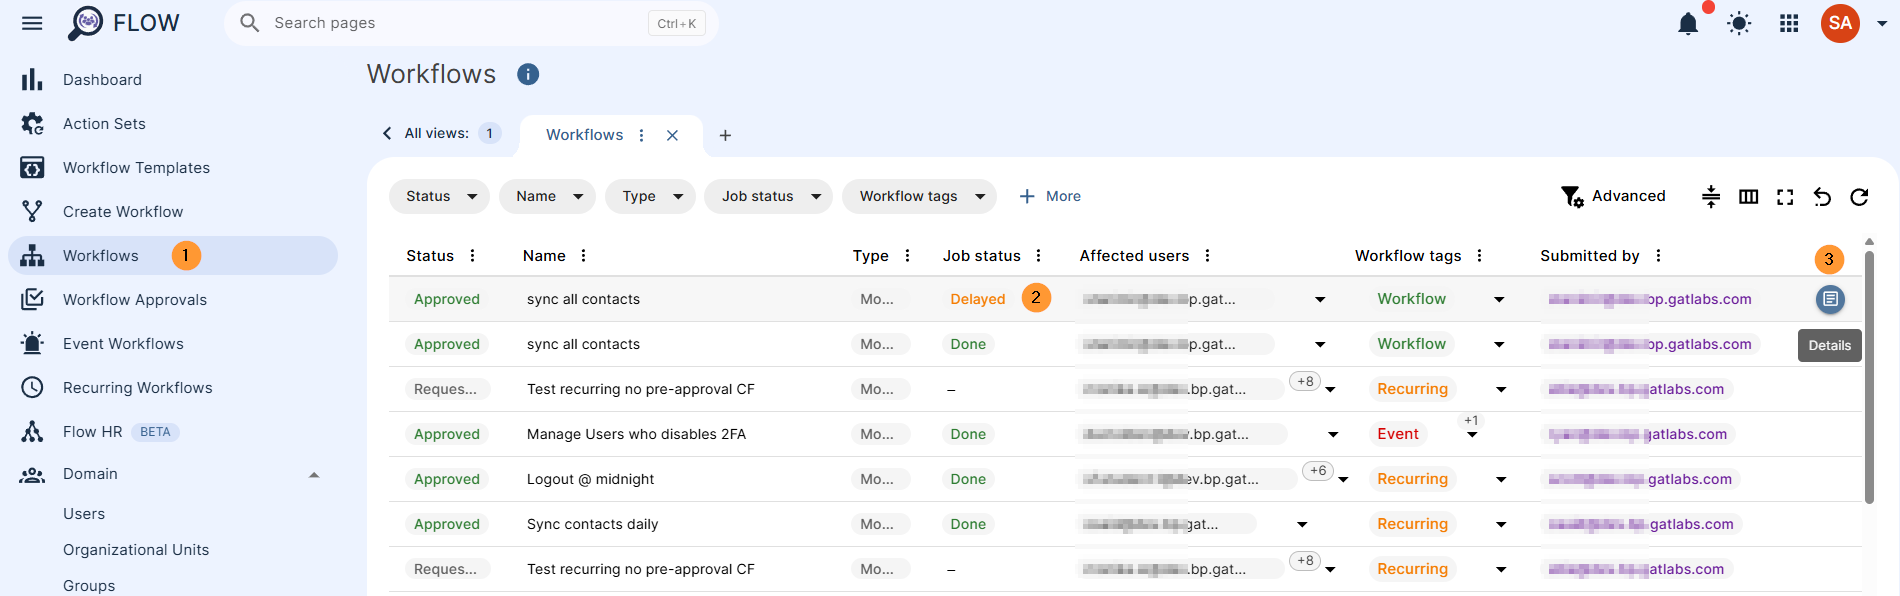Open Workflow Templates in sidebar
Image resolution: width=1900 pixels, height=596 pixels.
pyautogui.click(x=136, y=168)
